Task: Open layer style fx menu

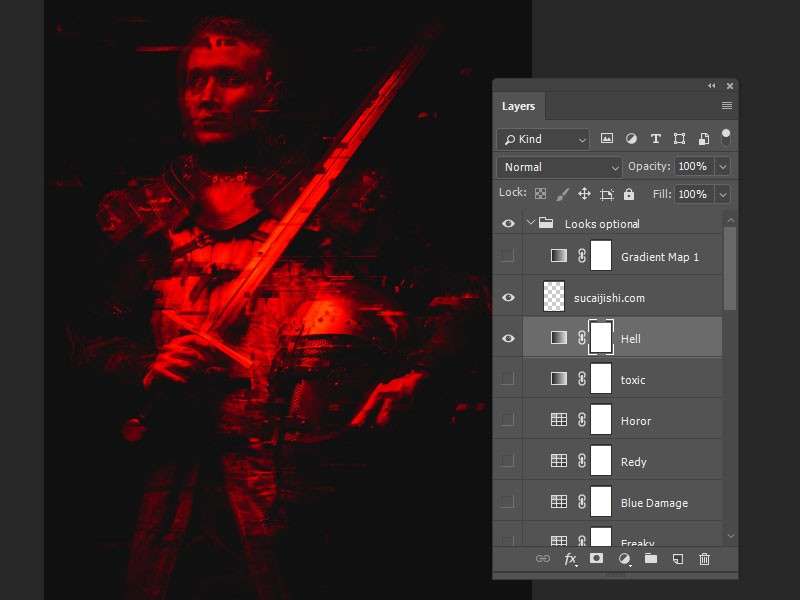Action: coord(570,559)
